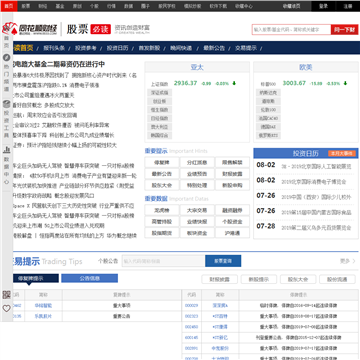Go to 投资日历 in the blue navigation bar
The image size is (360, 360).
pos(117,48)
